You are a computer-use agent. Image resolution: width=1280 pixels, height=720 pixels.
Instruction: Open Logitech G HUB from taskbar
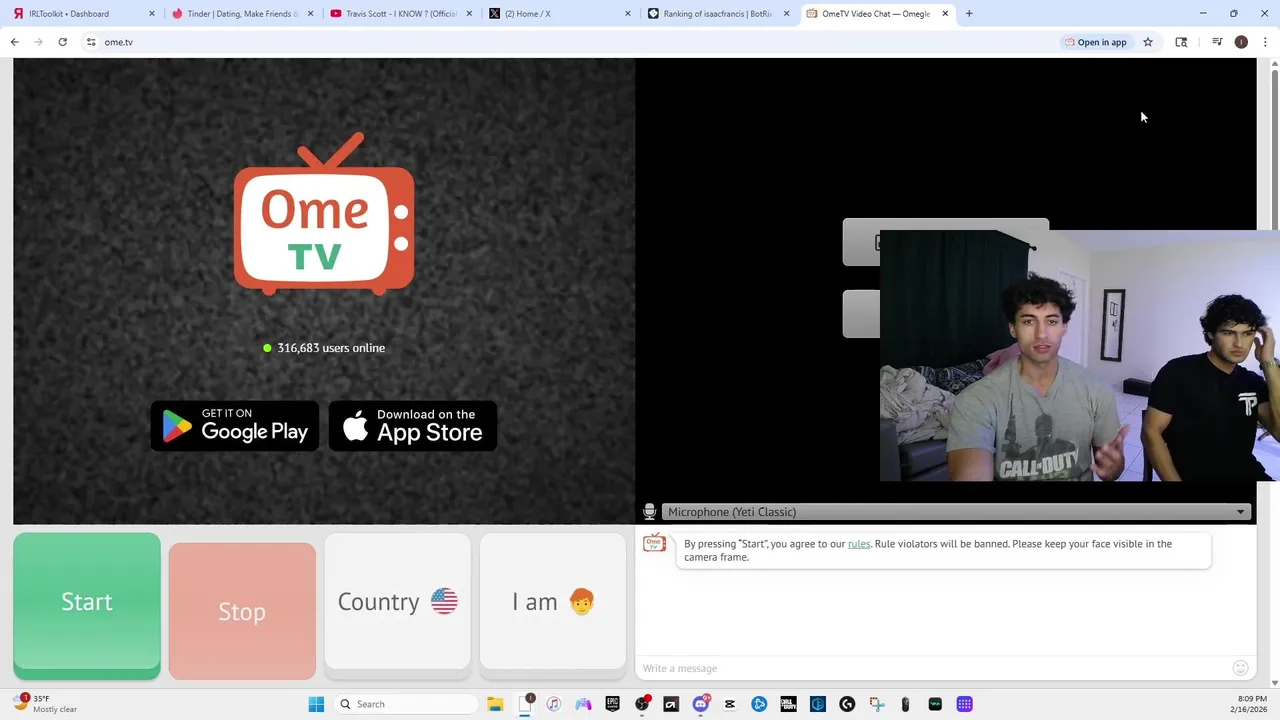847,704
